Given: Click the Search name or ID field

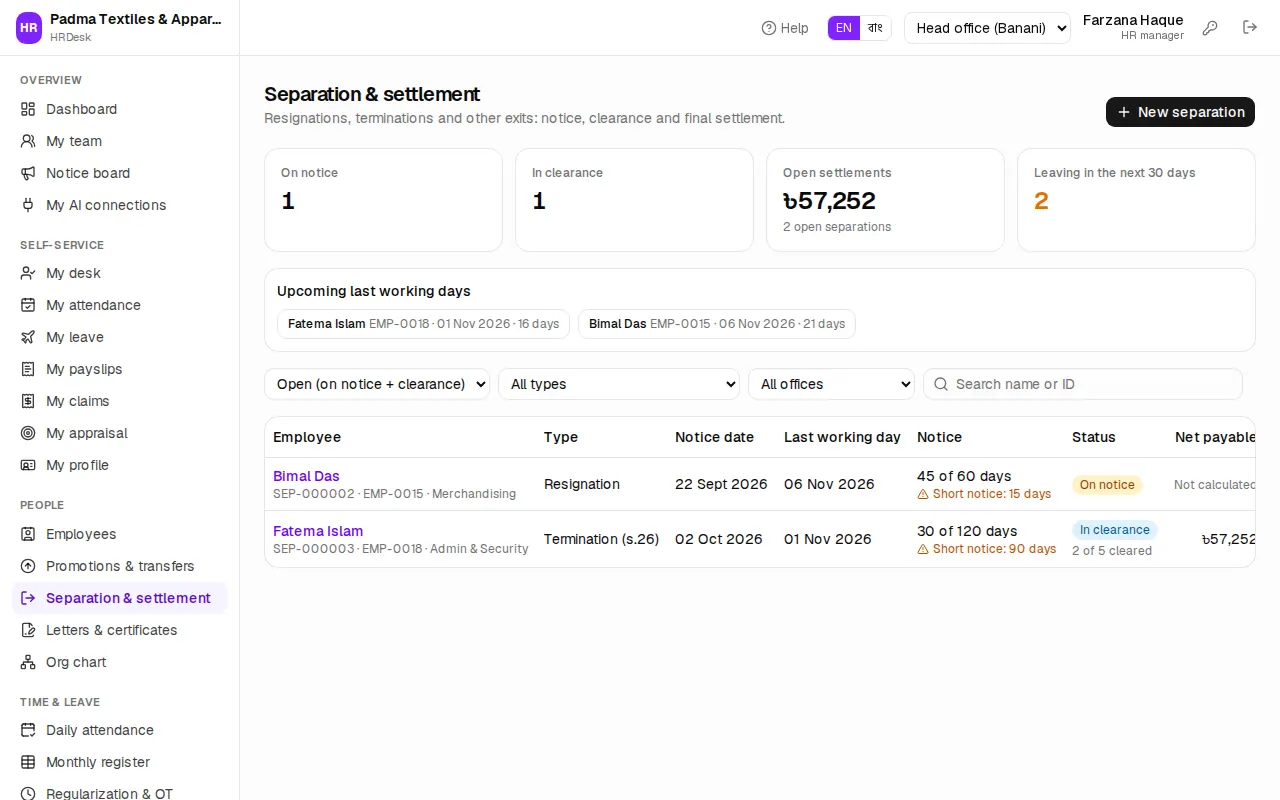Looking at the screenshot, I should pyautogui.click(x=1083, y=384).
